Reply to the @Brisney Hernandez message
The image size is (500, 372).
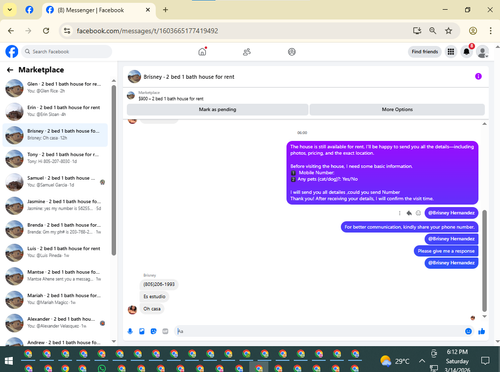coord(409,213)
